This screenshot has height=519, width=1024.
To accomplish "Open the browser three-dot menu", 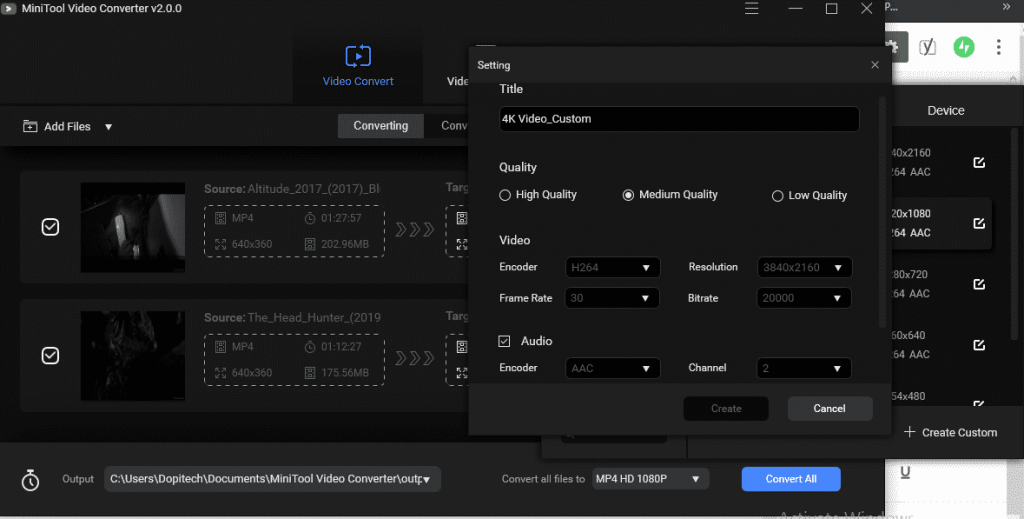I will tap(999, 47).
